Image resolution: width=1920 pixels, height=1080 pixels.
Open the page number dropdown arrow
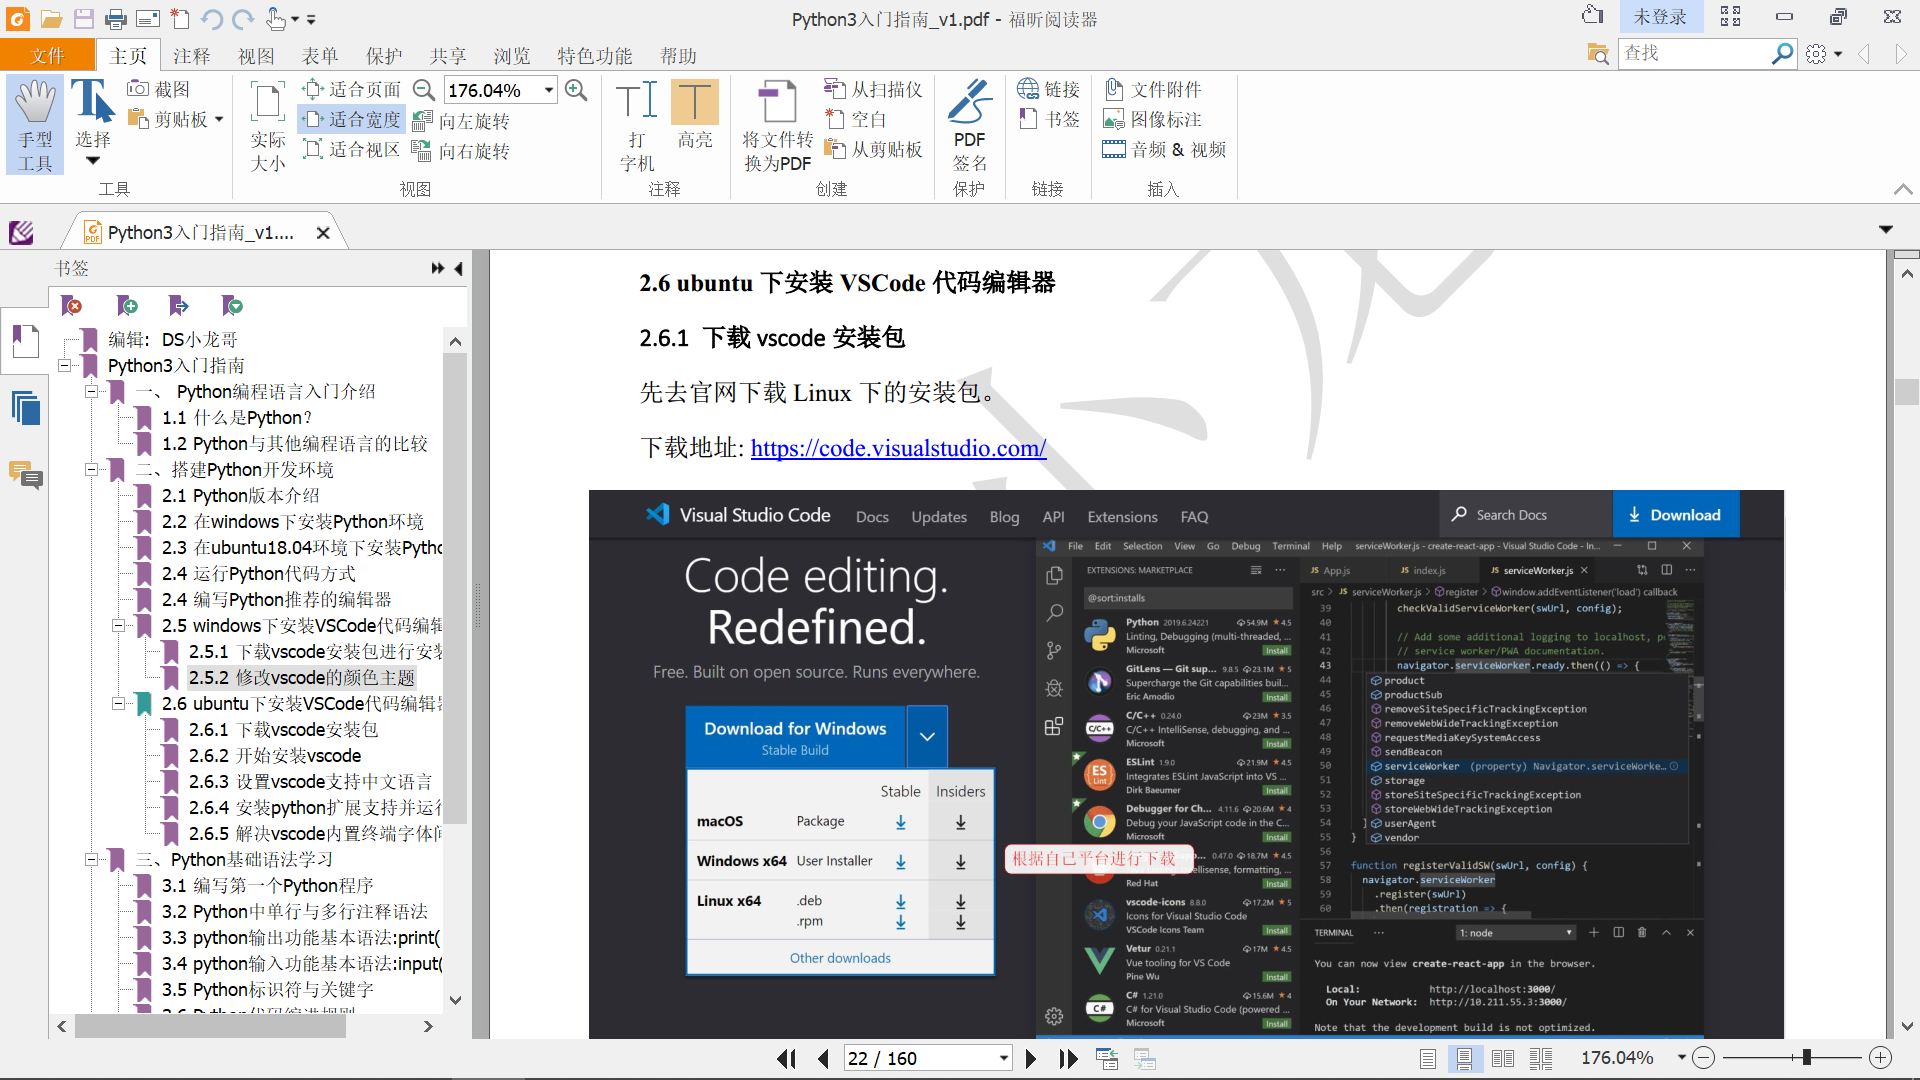coord(1003,1058)
